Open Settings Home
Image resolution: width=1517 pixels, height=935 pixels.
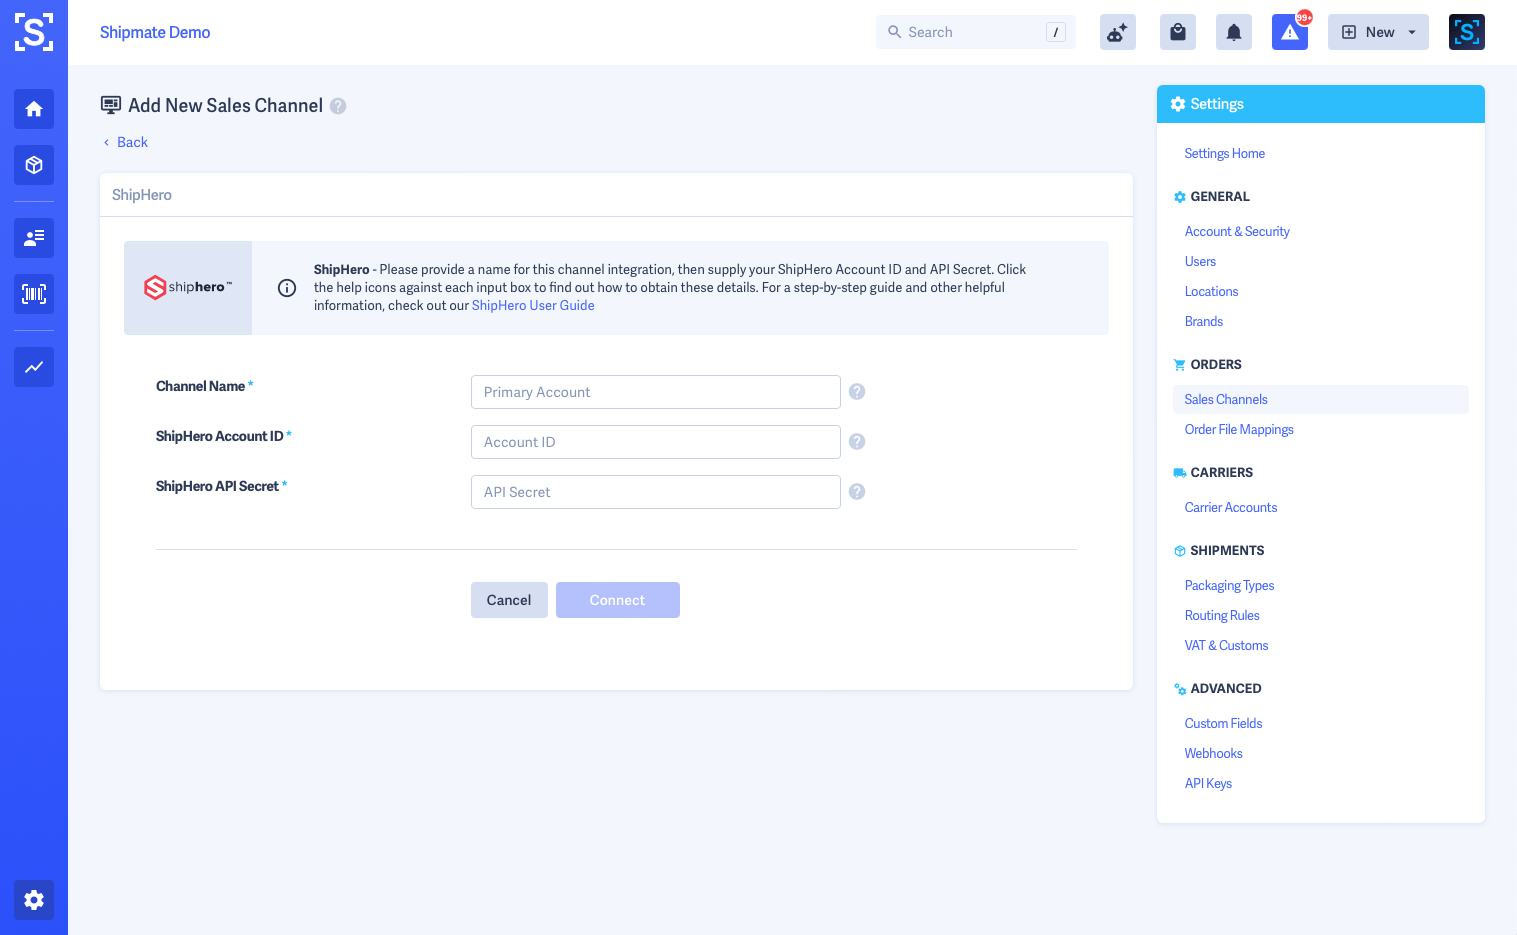click(1225, 153)
